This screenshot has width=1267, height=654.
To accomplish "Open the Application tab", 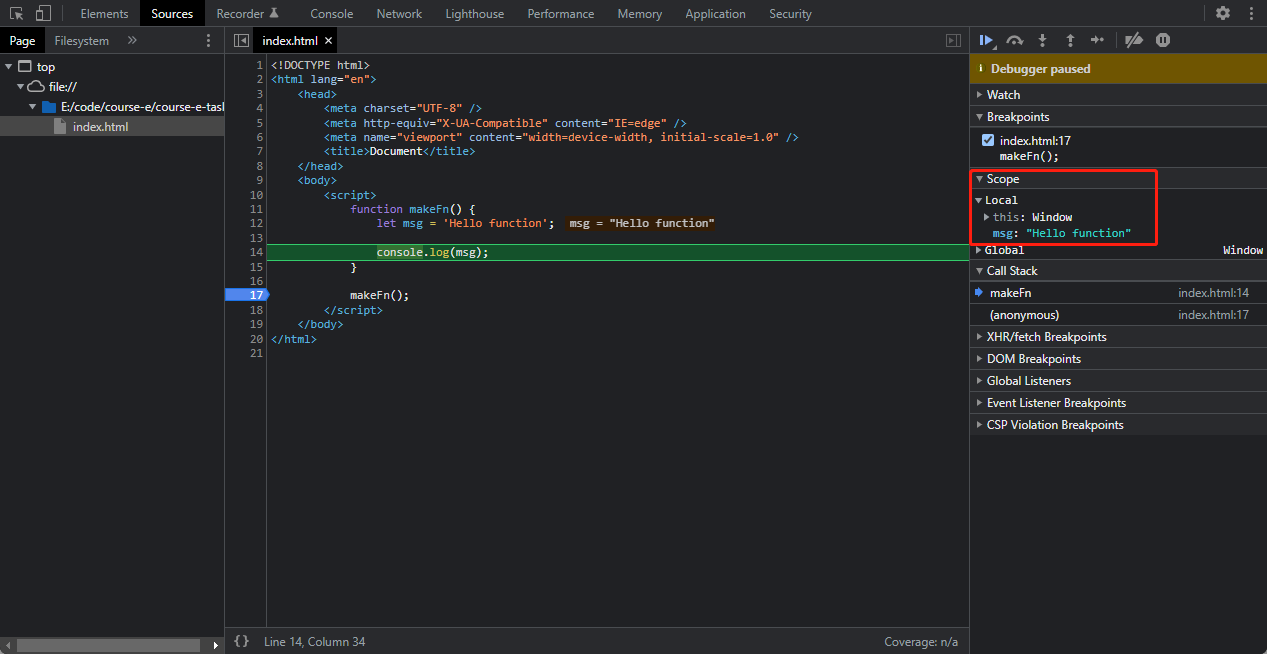I will tap(715, 14).
